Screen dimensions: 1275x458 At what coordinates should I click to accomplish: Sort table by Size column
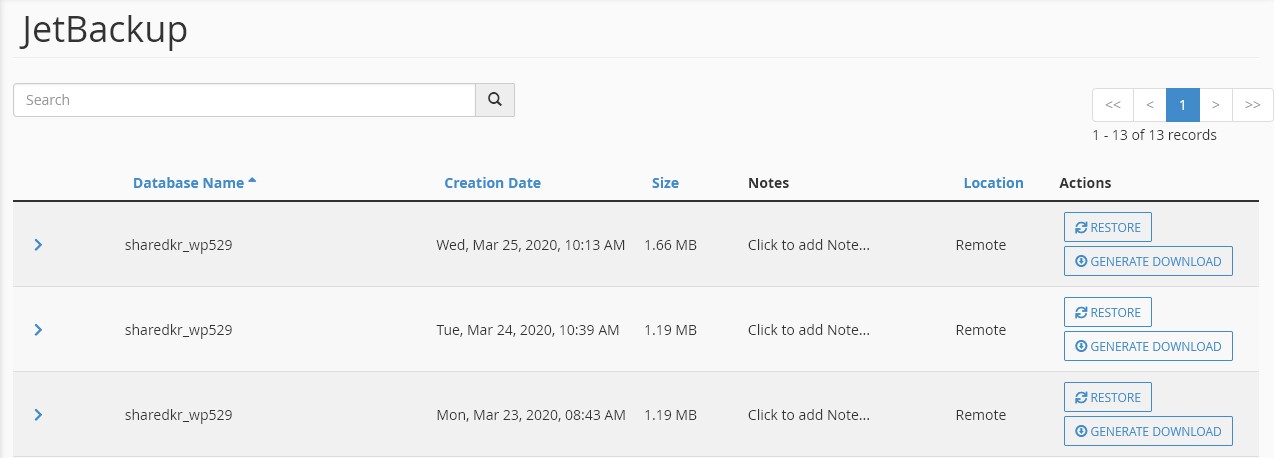[x=665, y=183]
